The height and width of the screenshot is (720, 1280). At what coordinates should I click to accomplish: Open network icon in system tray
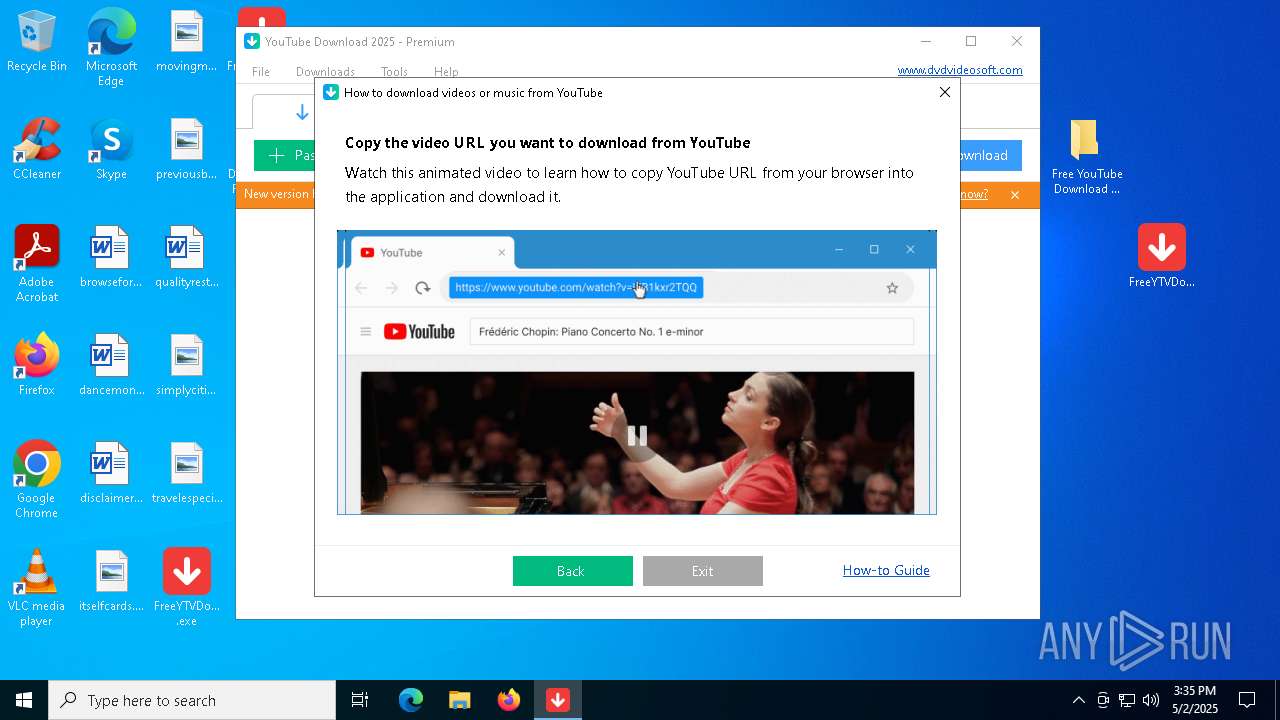pos(1127,700)
